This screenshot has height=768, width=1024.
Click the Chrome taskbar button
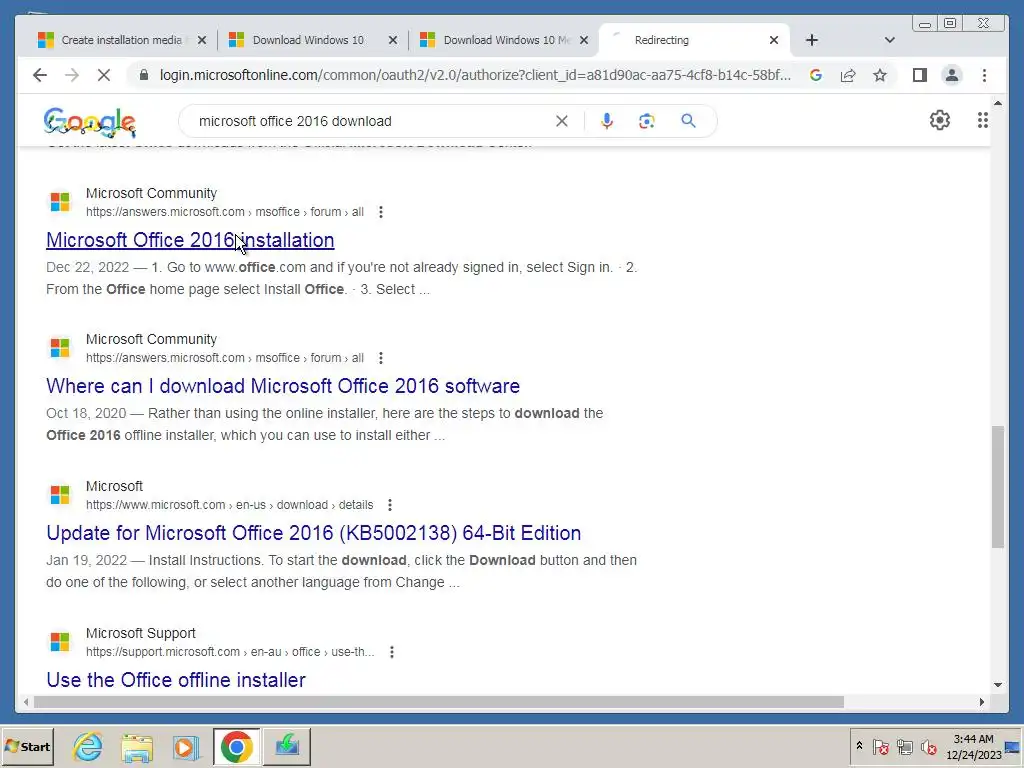(x=236, y=746)
